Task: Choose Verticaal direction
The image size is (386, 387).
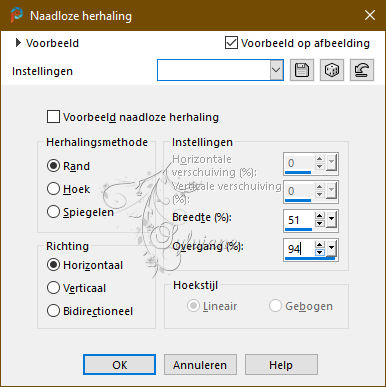Action: 53,288
